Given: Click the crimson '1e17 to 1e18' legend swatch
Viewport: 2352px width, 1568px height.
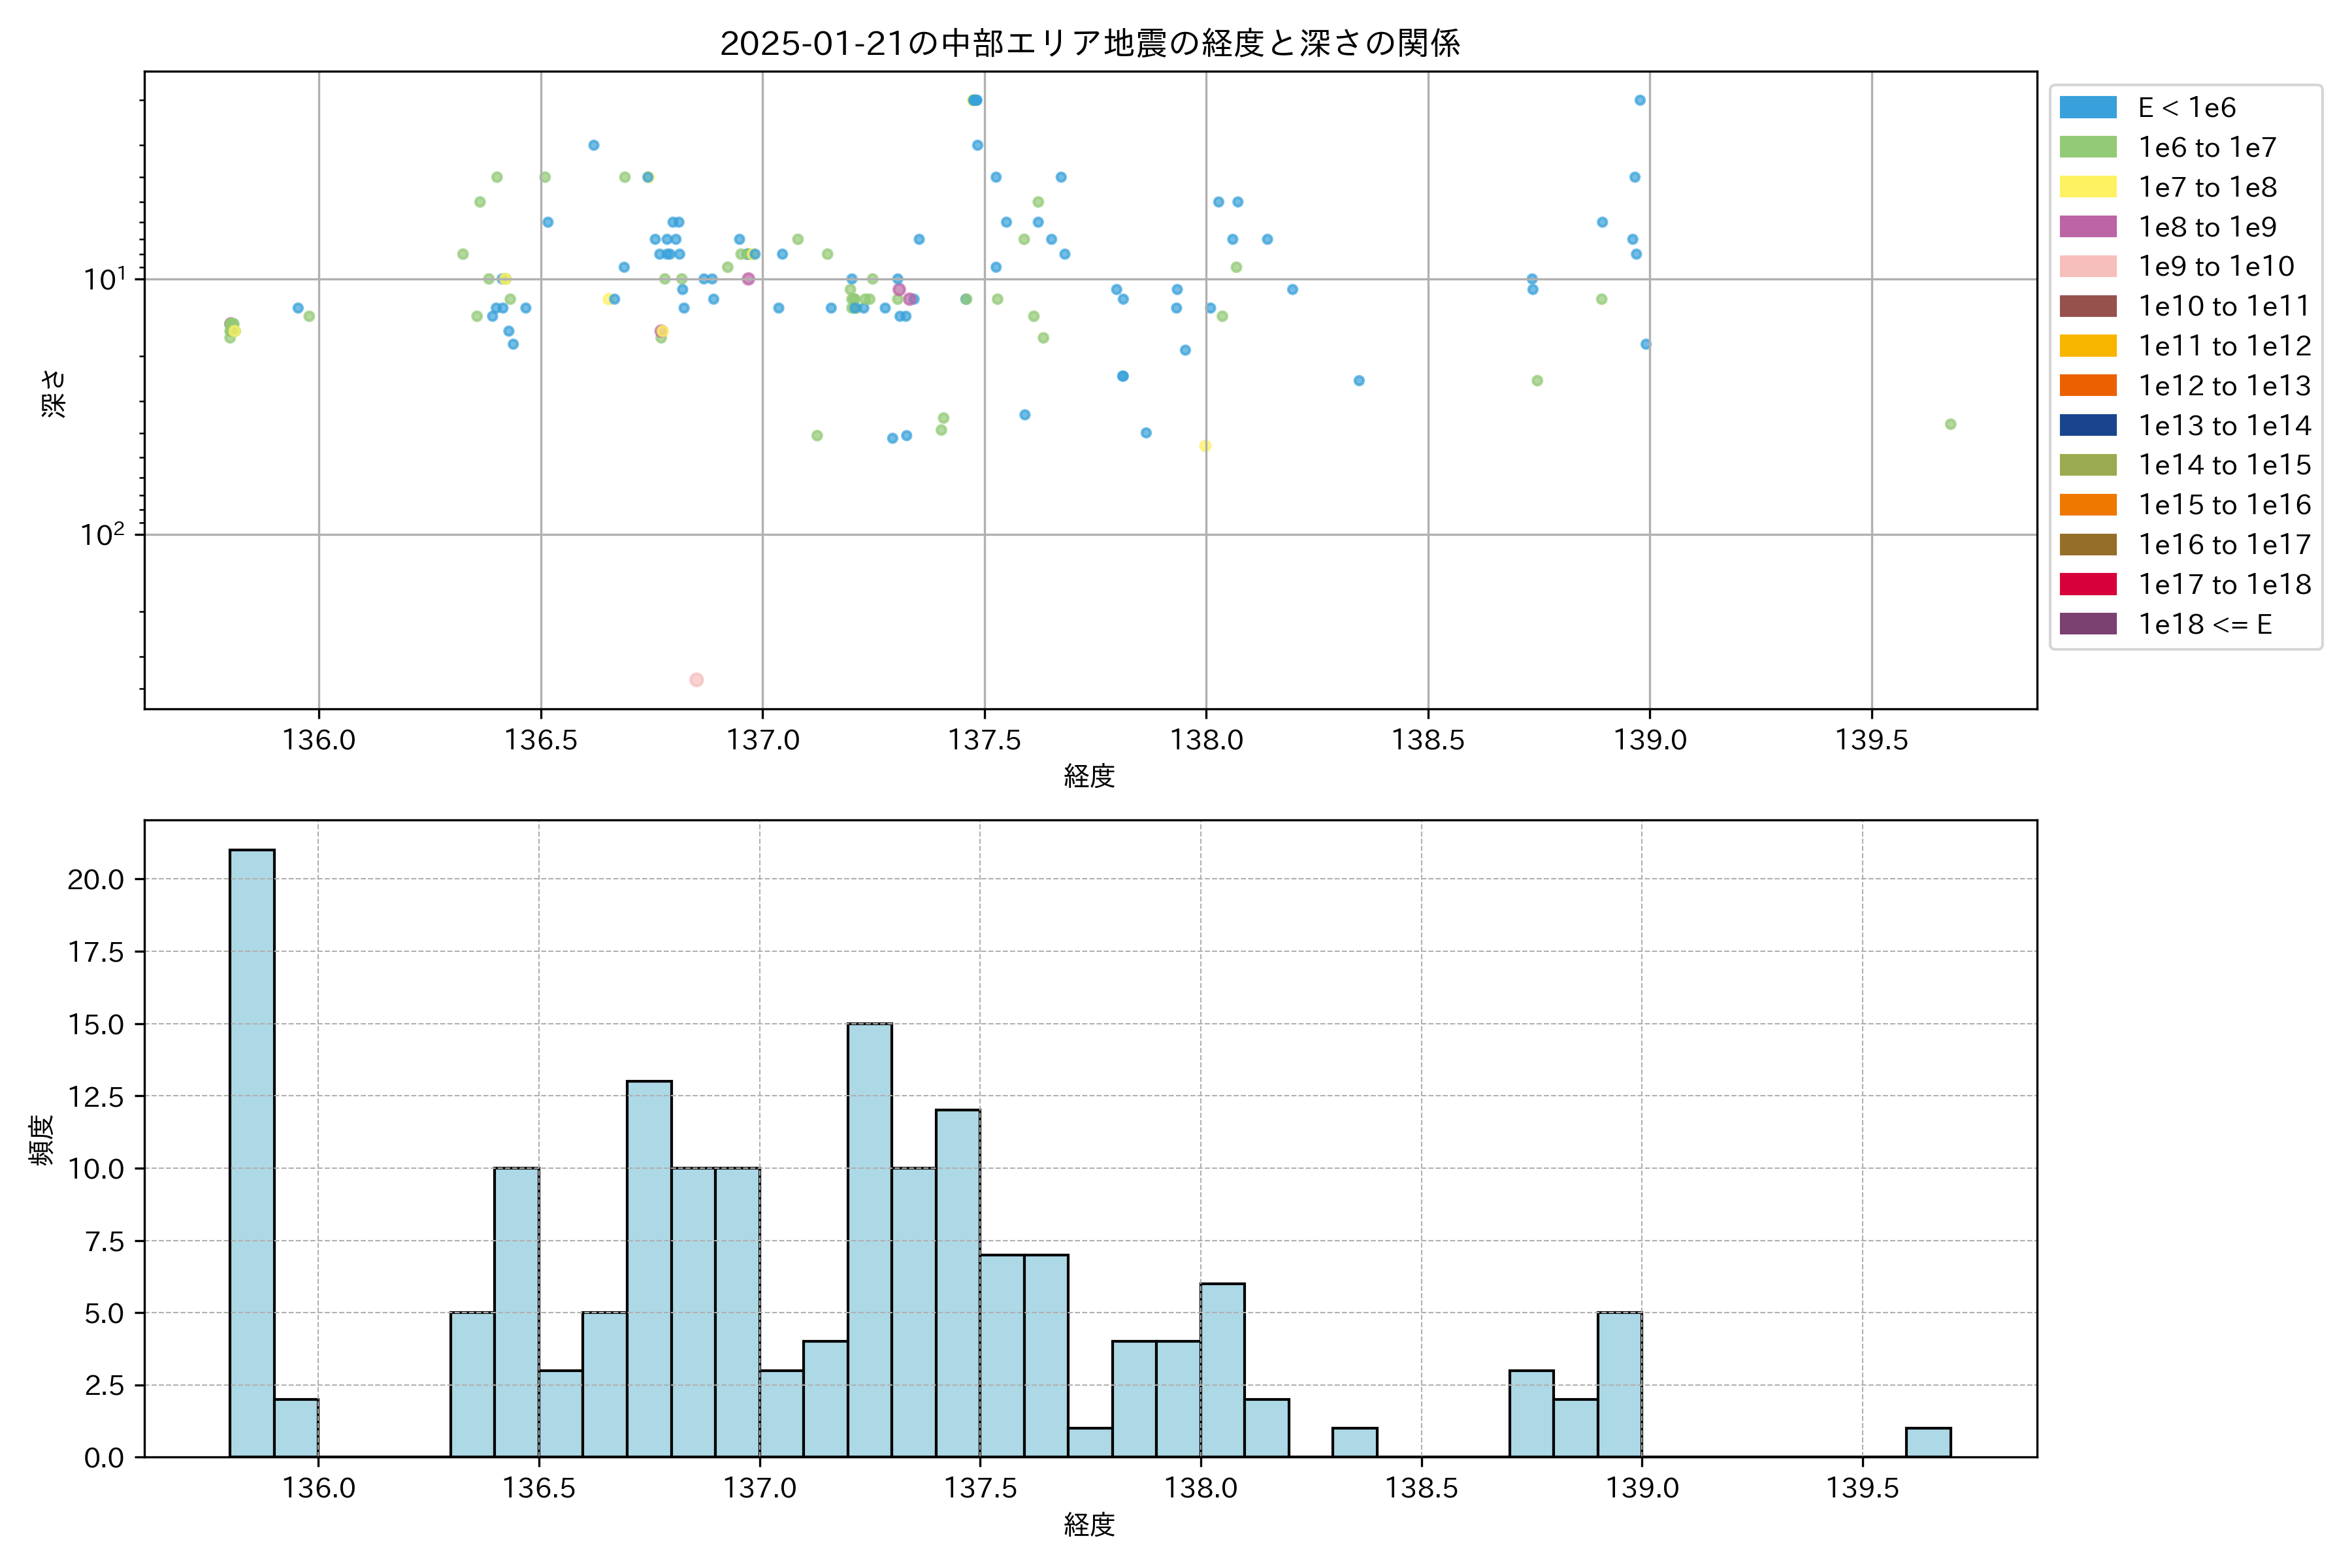Looking at the screenshot, I should (x=2087, y=584).
